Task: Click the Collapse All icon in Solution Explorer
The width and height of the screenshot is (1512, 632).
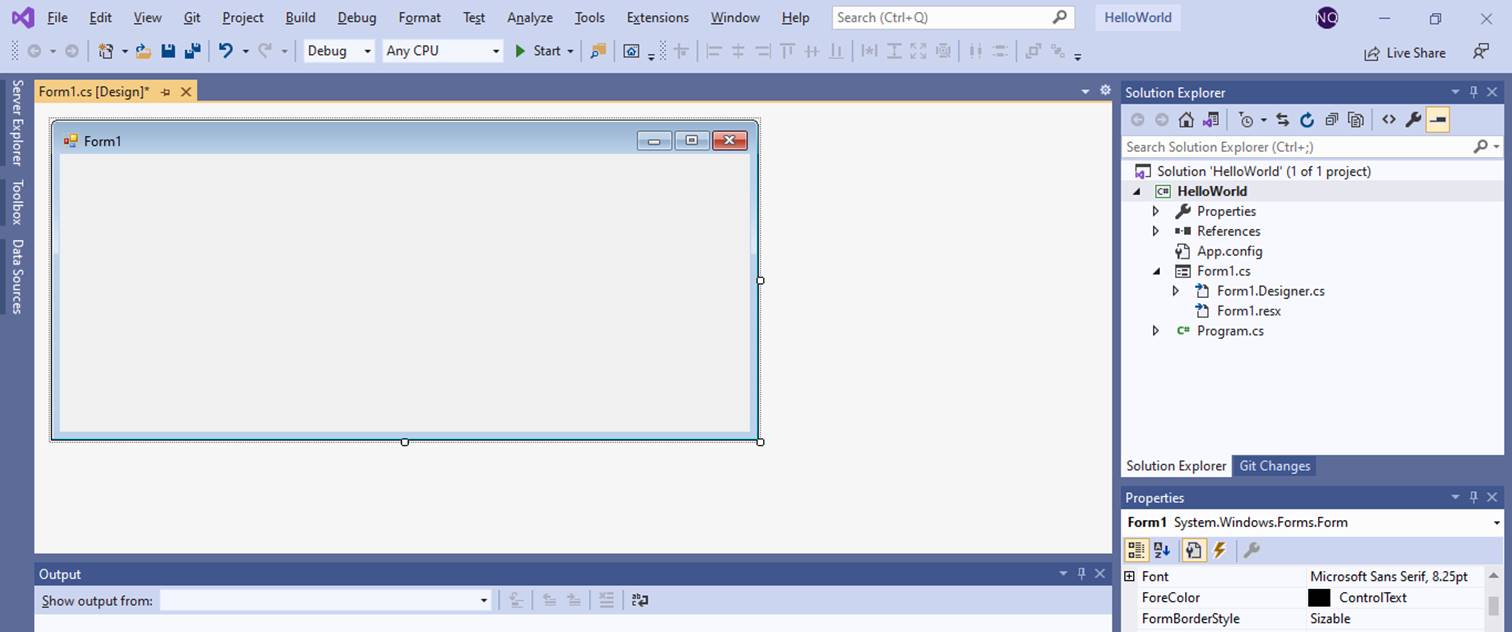Action: 1331,119
